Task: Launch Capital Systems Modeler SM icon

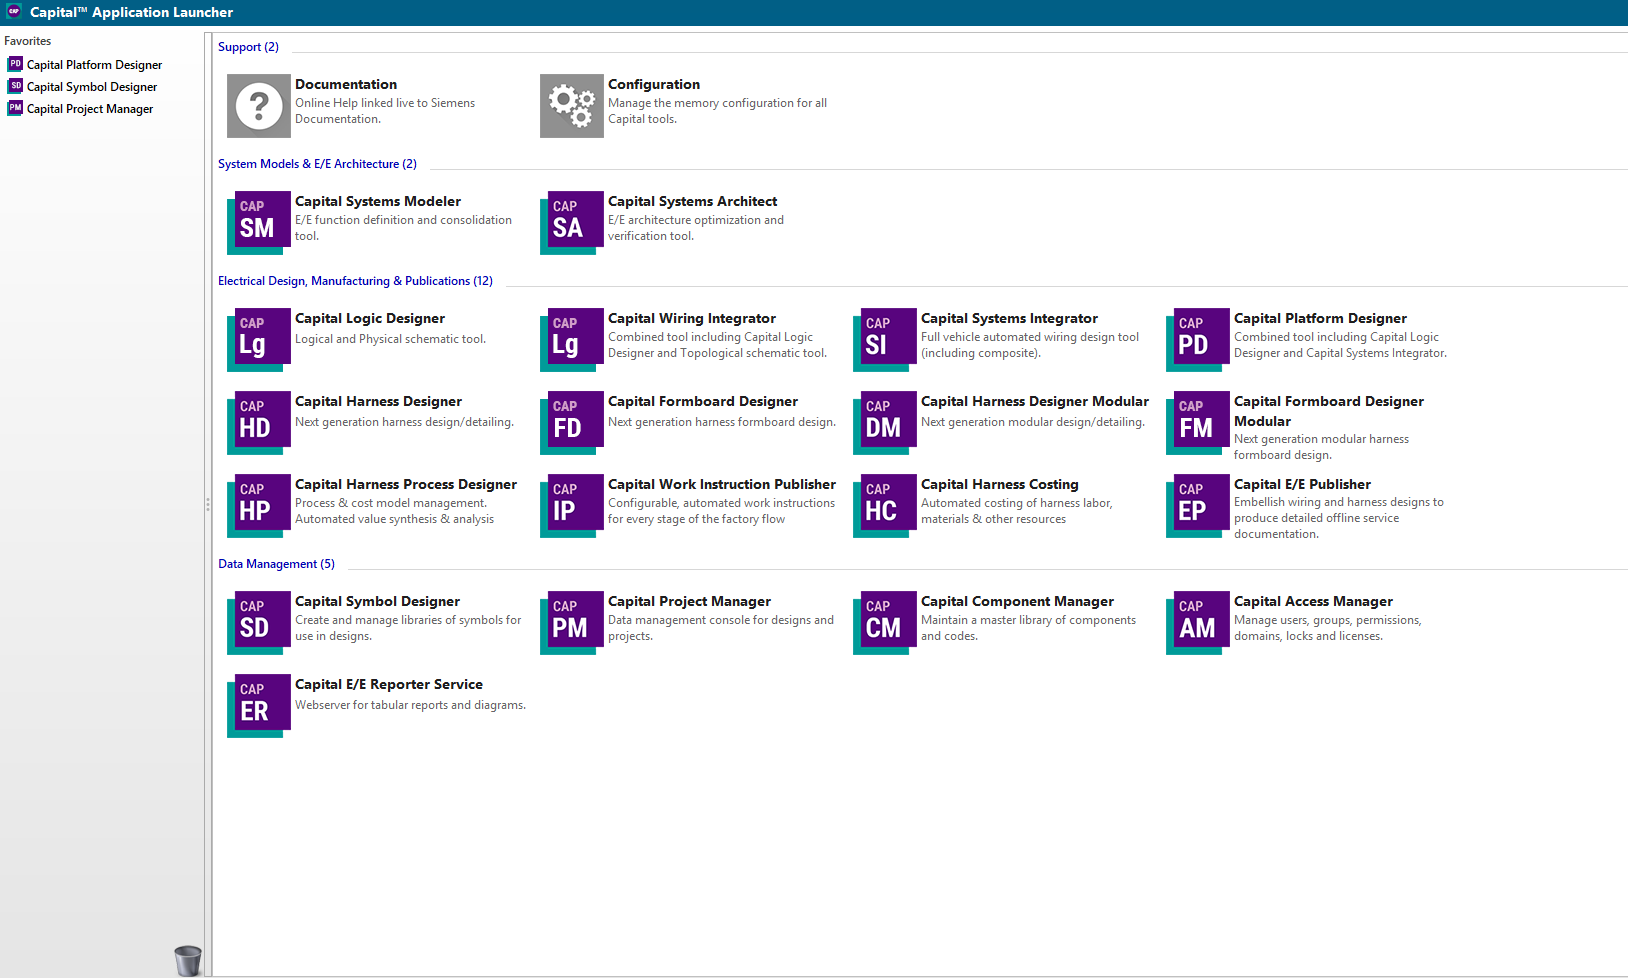Action: [259, 223]
